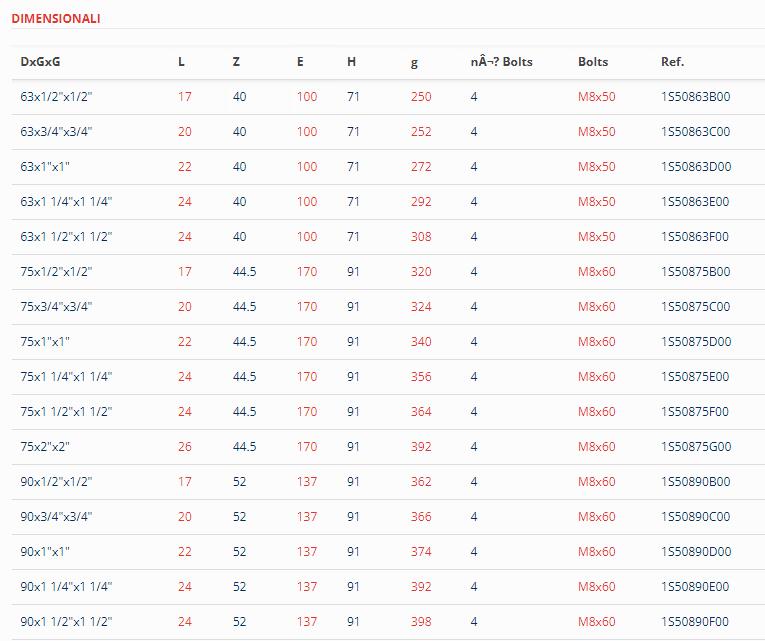Click the Ref. column header

672,62
